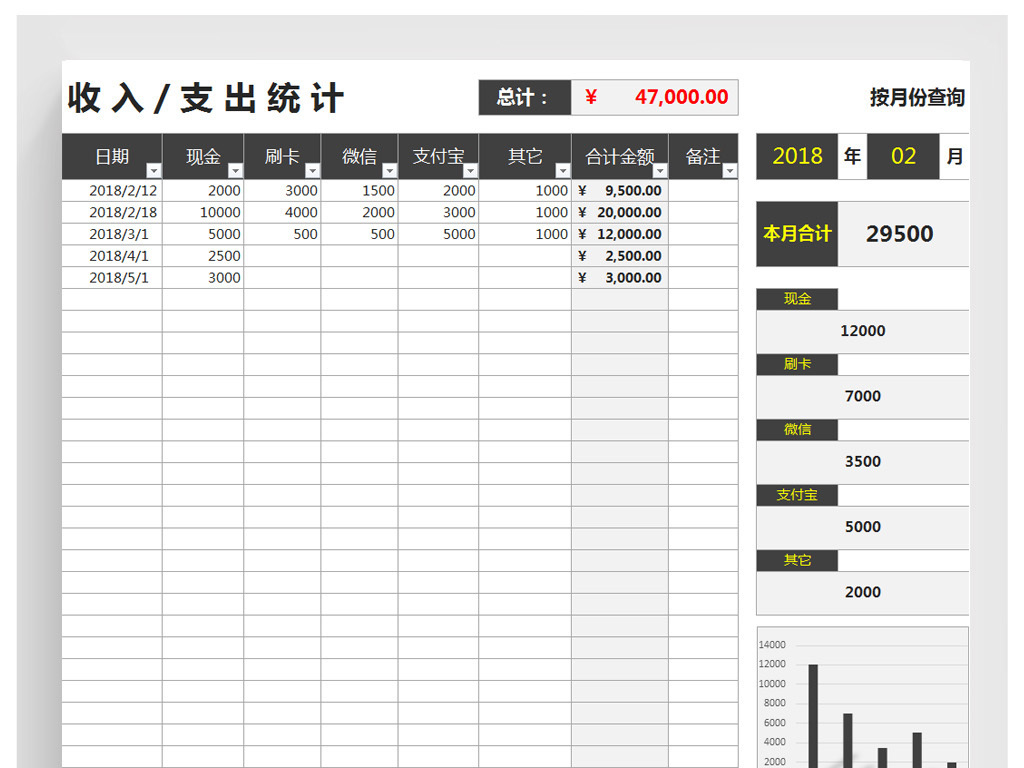Select the 收入/支出统计 title
The image size is (1024, 768).
[x=206, y=99]
